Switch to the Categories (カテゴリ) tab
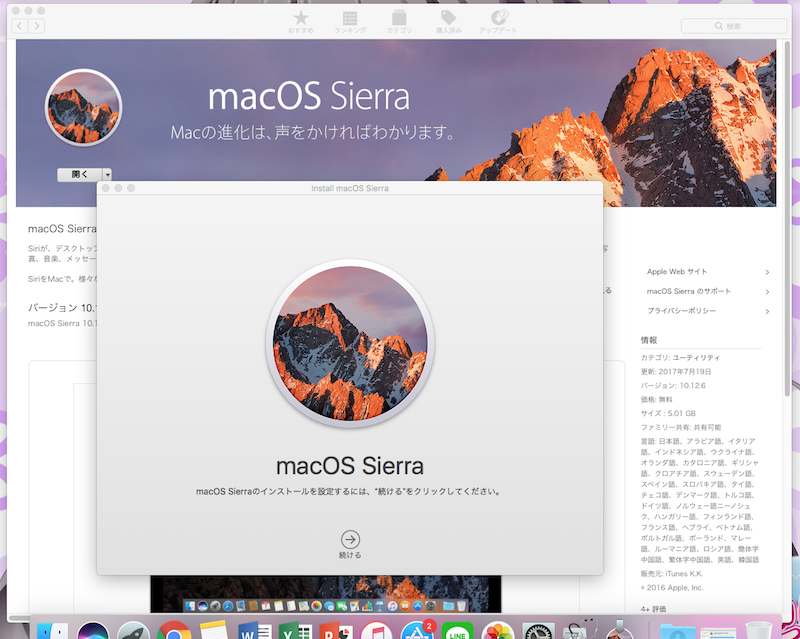 point(399,22)
